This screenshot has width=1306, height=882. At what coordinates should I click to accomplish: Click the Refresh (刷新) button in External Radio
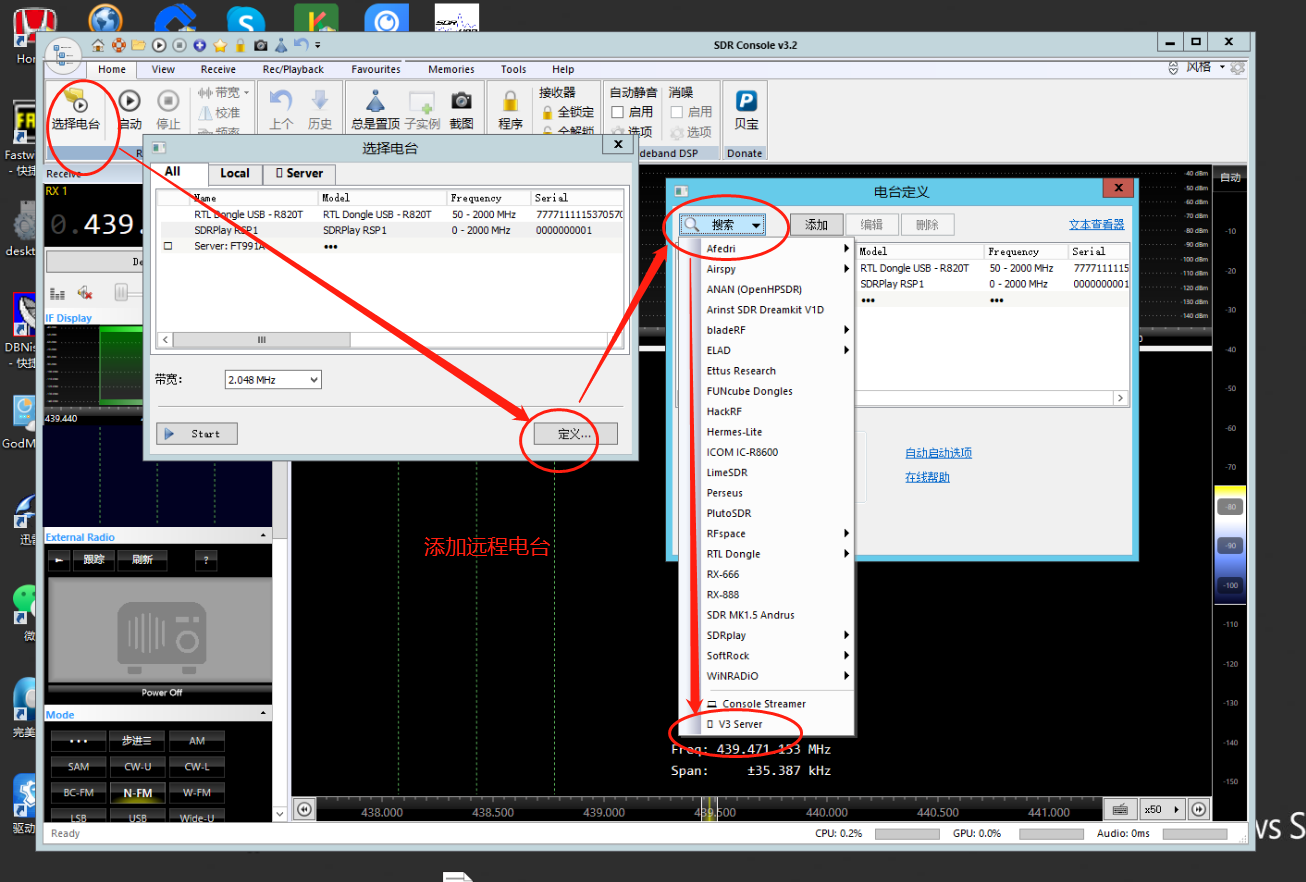[x=142, y=560]
